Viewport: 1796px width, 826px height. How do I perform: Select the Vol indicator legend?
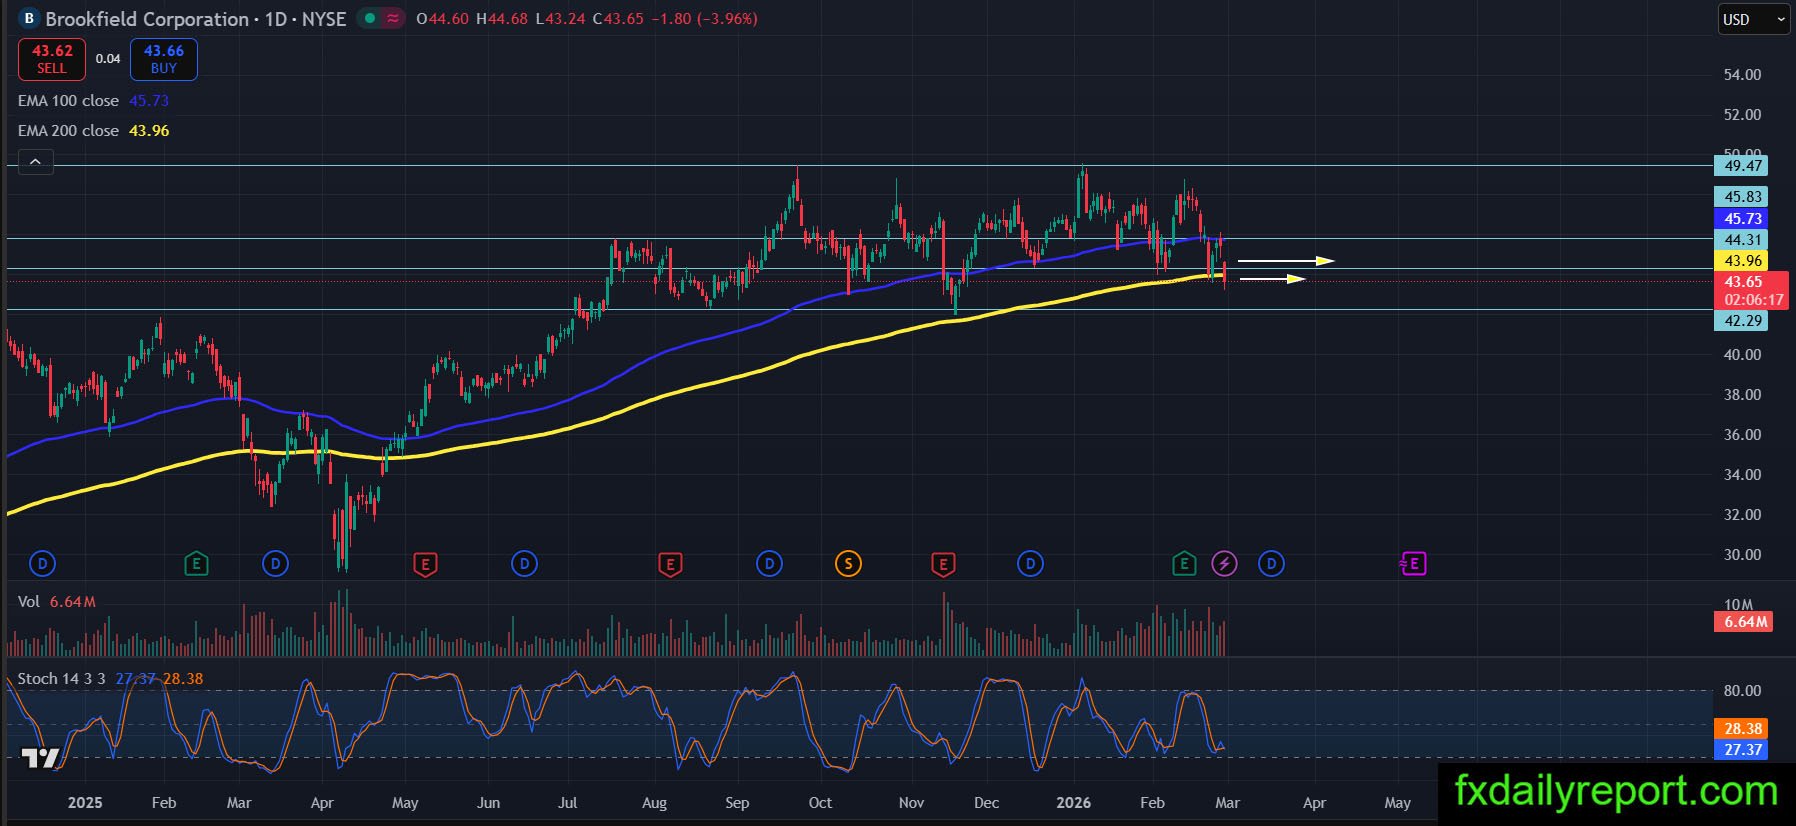[29, 601]
